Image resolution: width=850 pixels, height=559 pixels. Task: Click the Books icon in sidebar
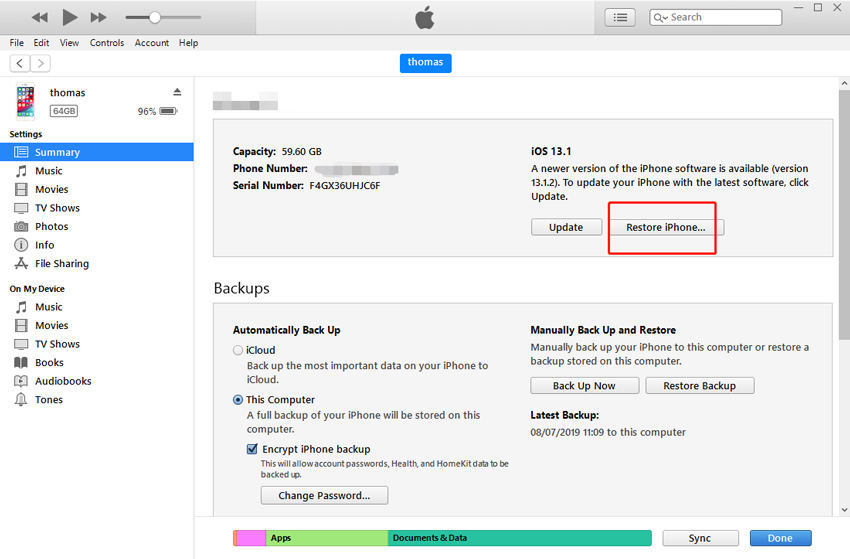[x=21, y=363]
